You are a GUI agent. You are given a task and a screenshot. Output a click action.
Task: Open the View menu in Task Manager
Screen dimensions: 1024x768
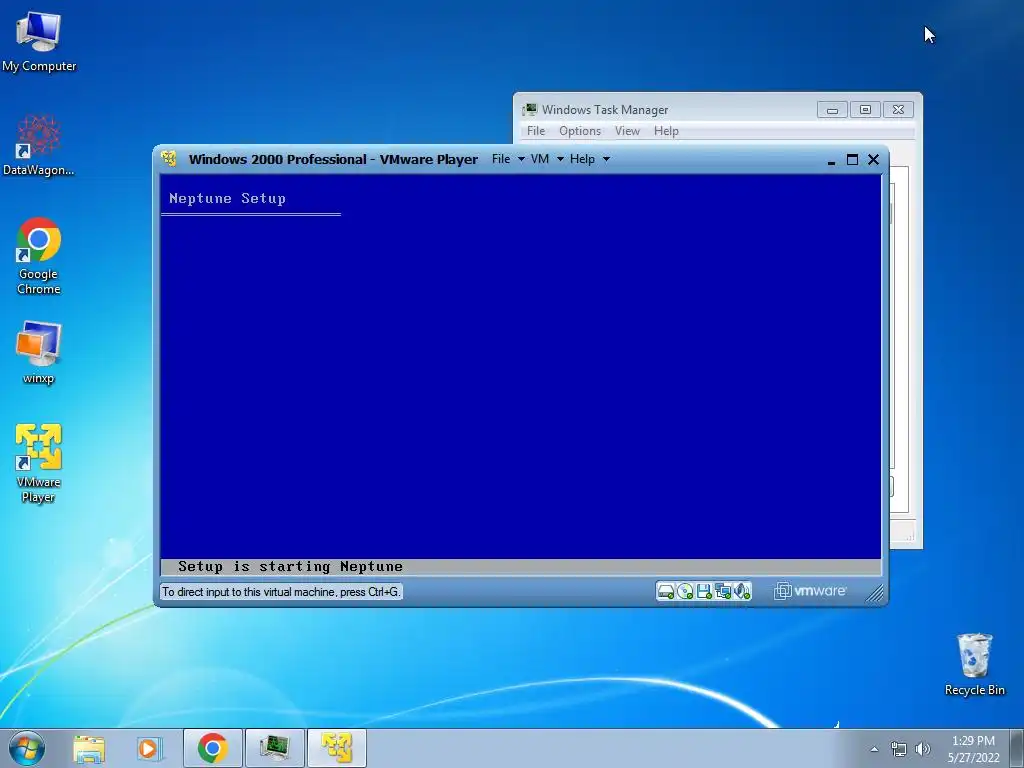point(627,131)
